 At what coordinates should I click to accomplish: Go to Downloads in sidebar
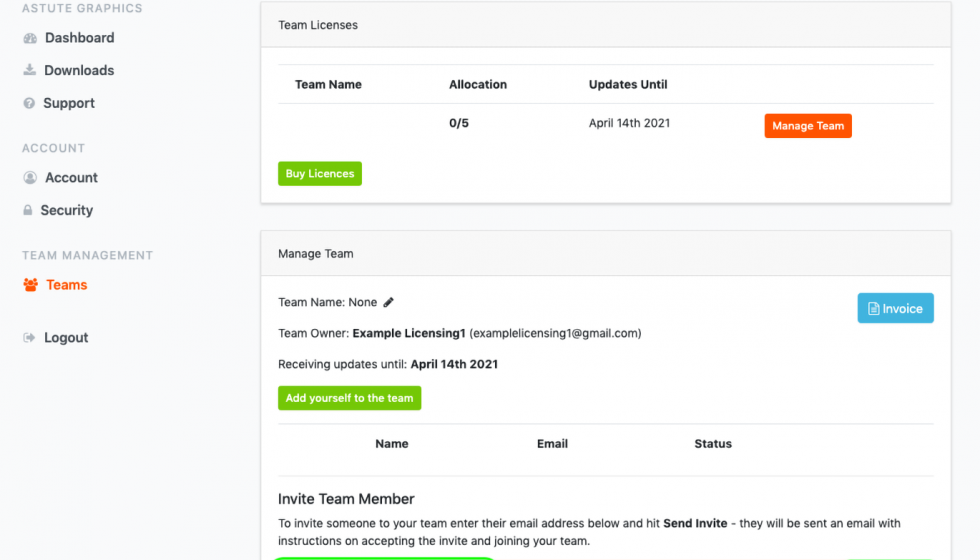(x=79, y=70)
